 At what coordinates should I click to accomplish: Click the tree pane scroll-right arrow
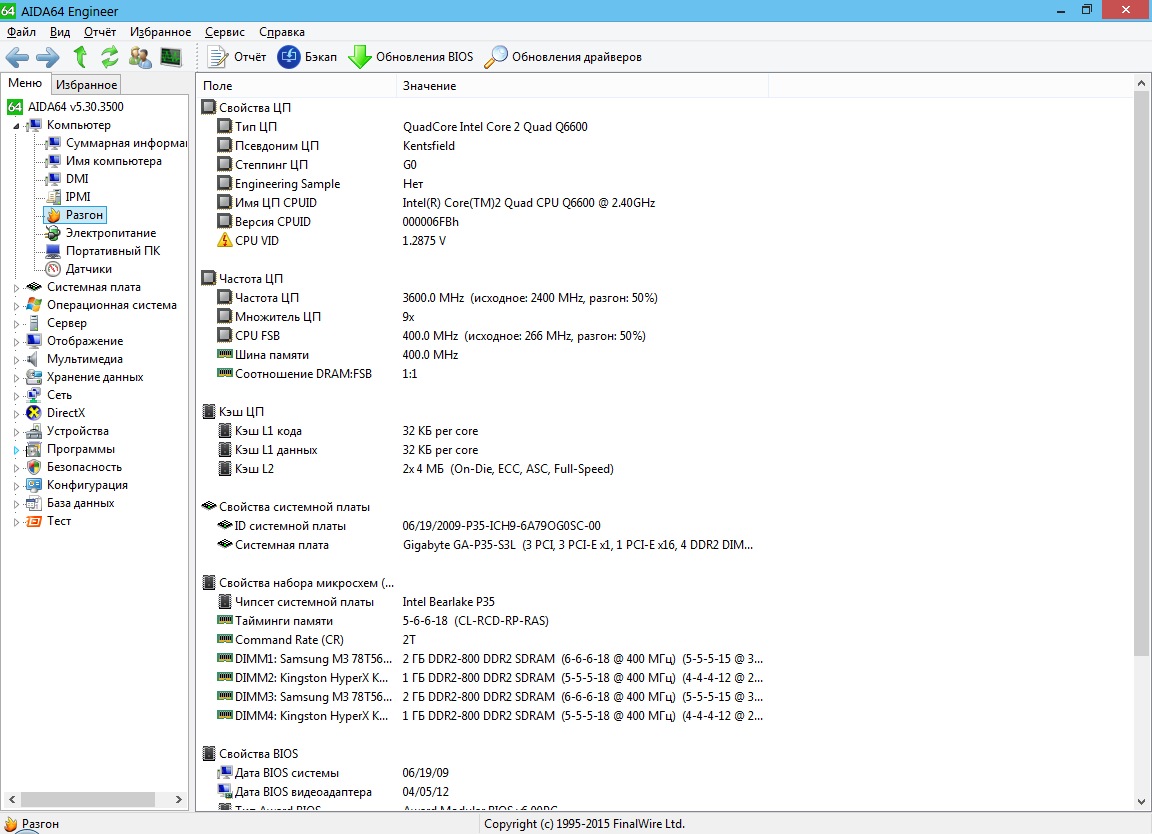point(179,799)
